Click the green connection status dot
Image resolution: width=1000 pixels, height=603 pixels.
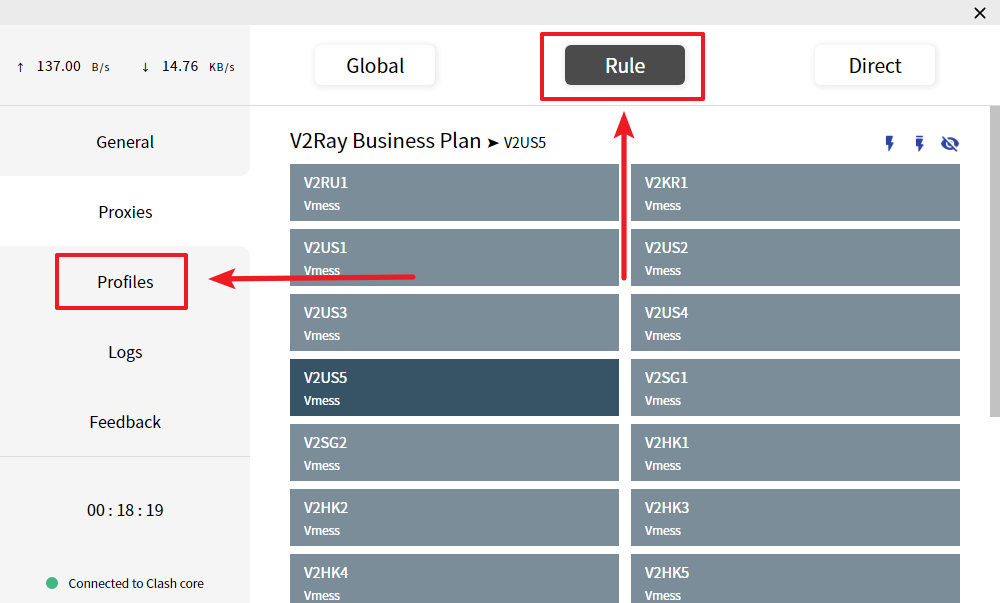(52, 583)
